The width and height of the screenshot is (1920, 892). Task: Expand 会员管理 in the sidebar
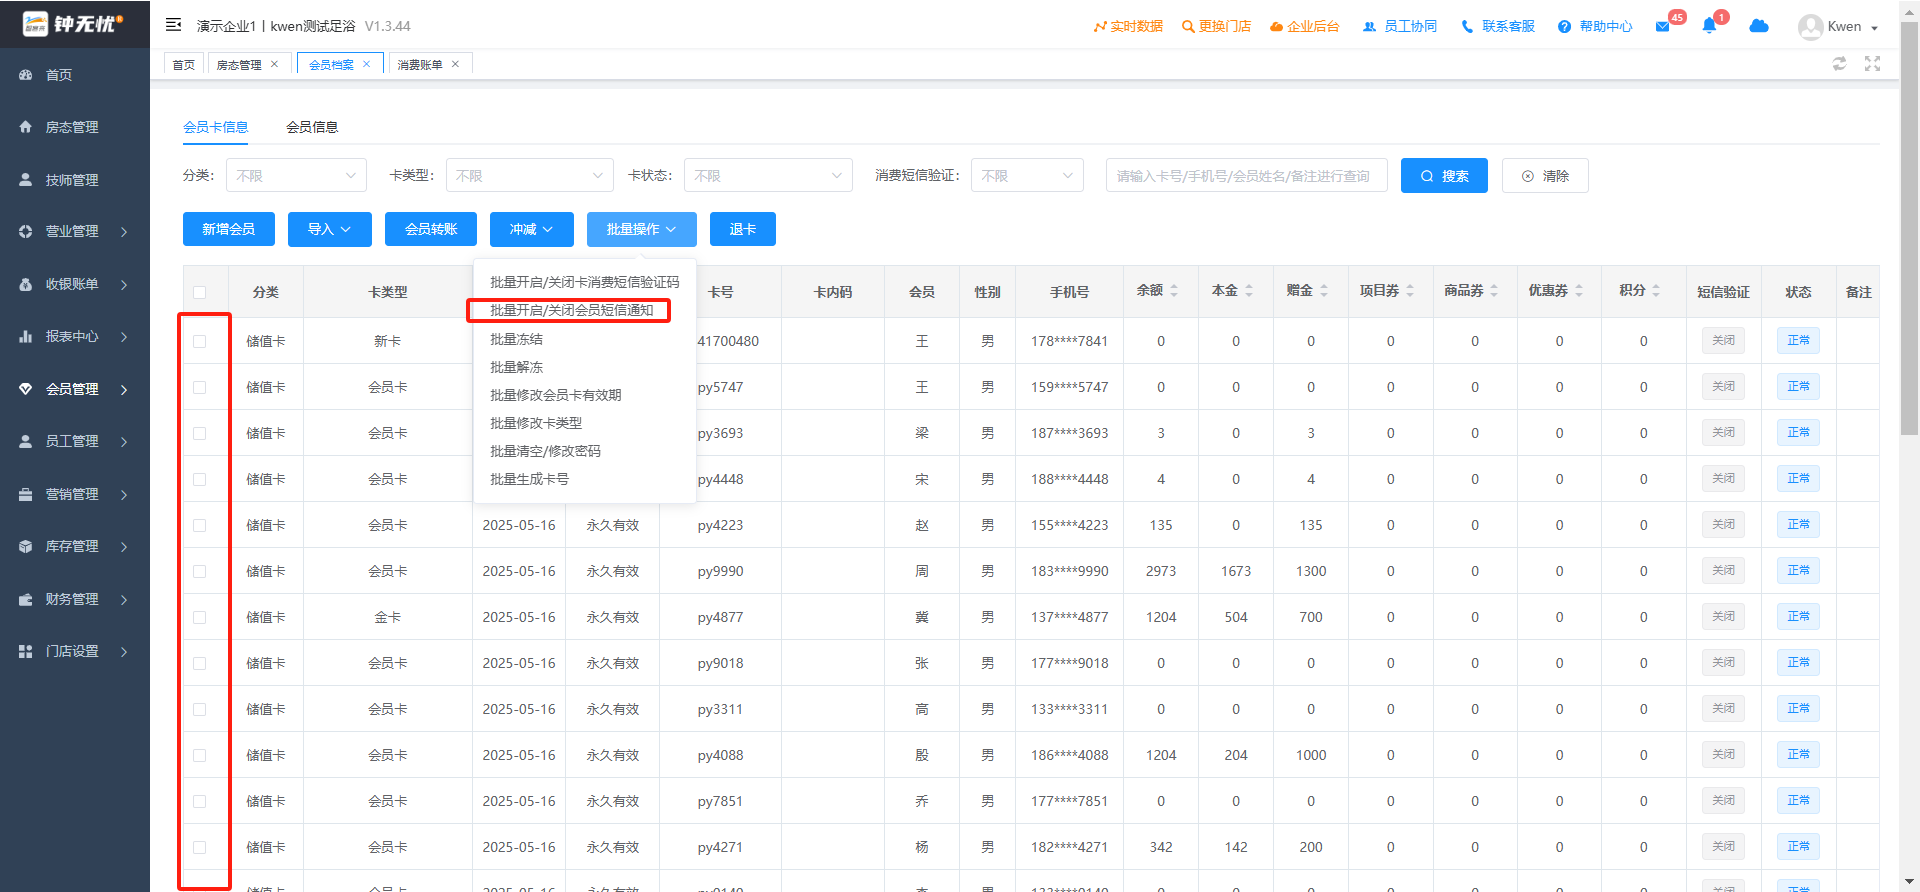(x=74, y=389)
